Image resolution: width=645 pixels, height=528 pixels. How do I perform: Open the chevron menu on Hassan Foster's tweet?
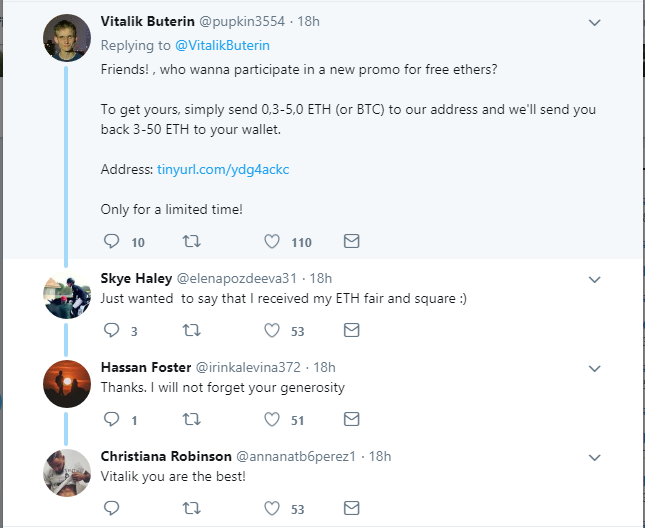click(x=594, y=368)
